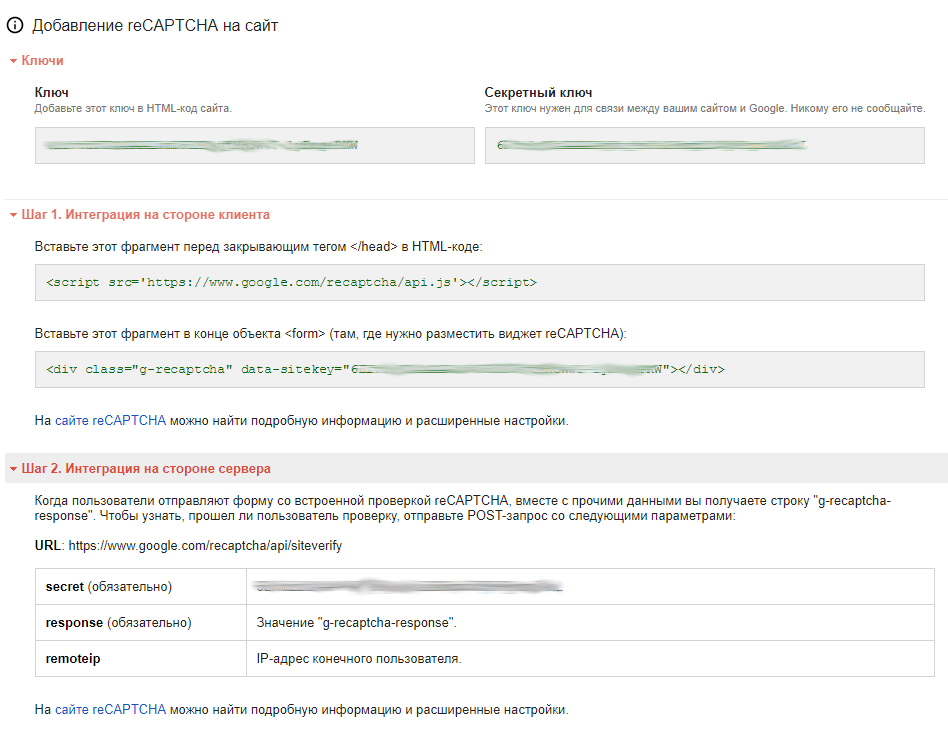Screen dimensions: 948x735
Task: Open the bottom сайте reCAPTCHA link
Action: pos(110,710)
